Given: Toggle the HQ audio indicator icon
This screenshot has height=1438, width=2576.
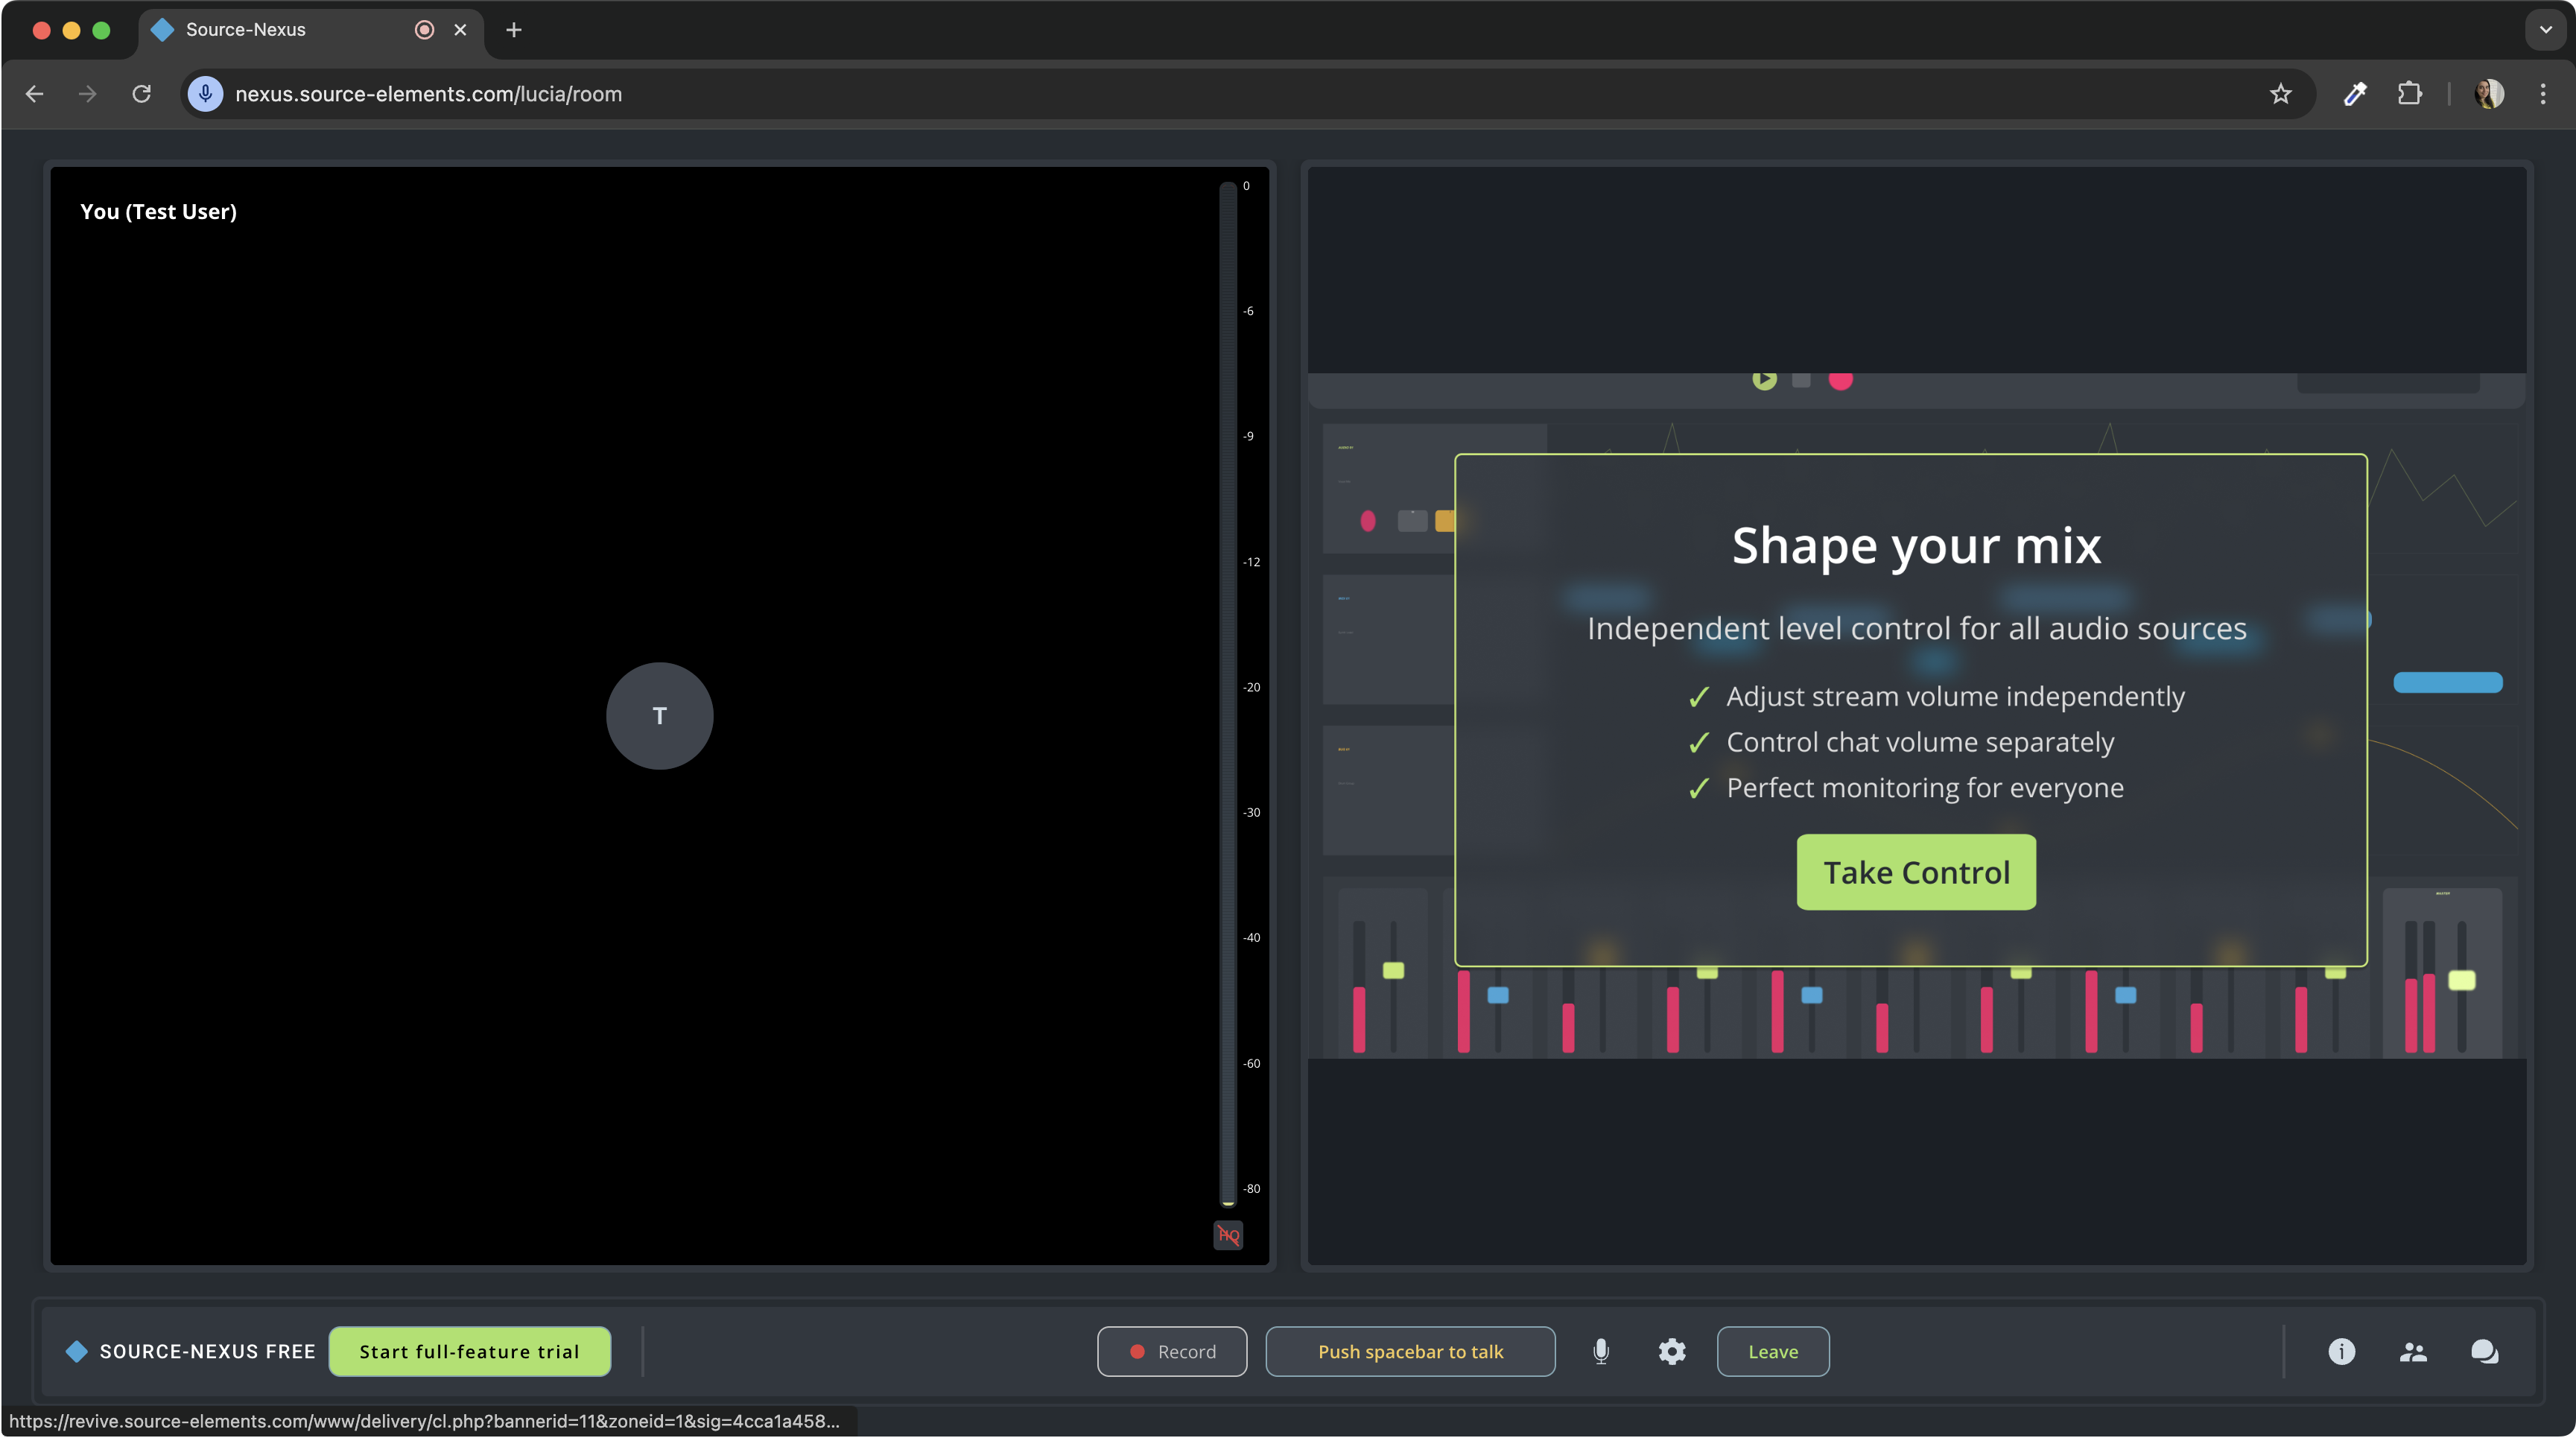Looking at the screenshot, I should [x=1228, y=1235].
